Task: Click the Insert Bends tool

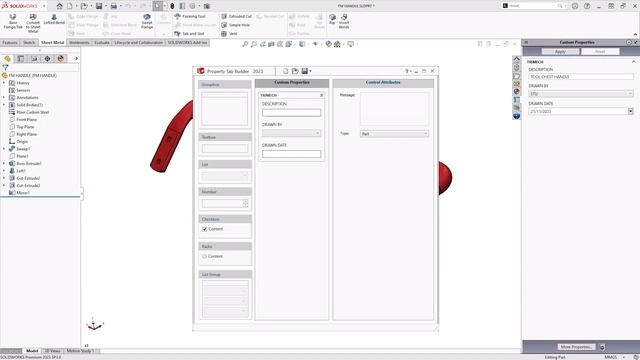Action: pyautogui.click(x=344, y=21)
